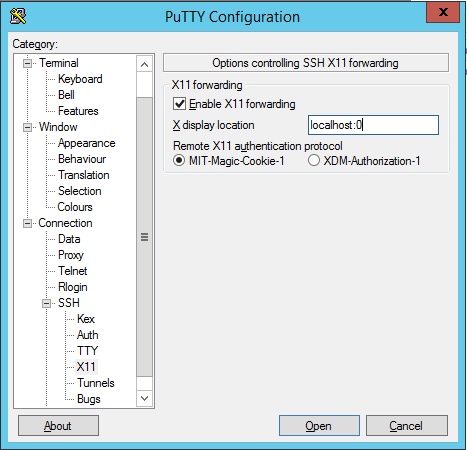Show the Proxy configuration panel
This screenshot has width=467, height=450.
click(71, 255)
